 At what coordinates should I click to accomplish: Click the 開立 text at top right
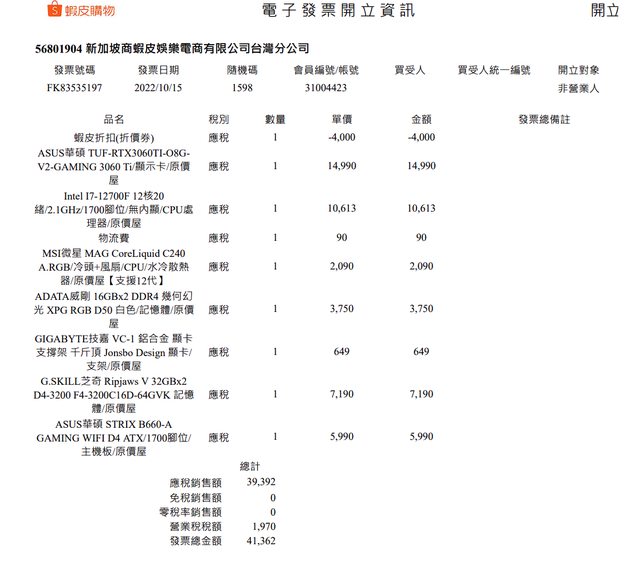(604, 11)
